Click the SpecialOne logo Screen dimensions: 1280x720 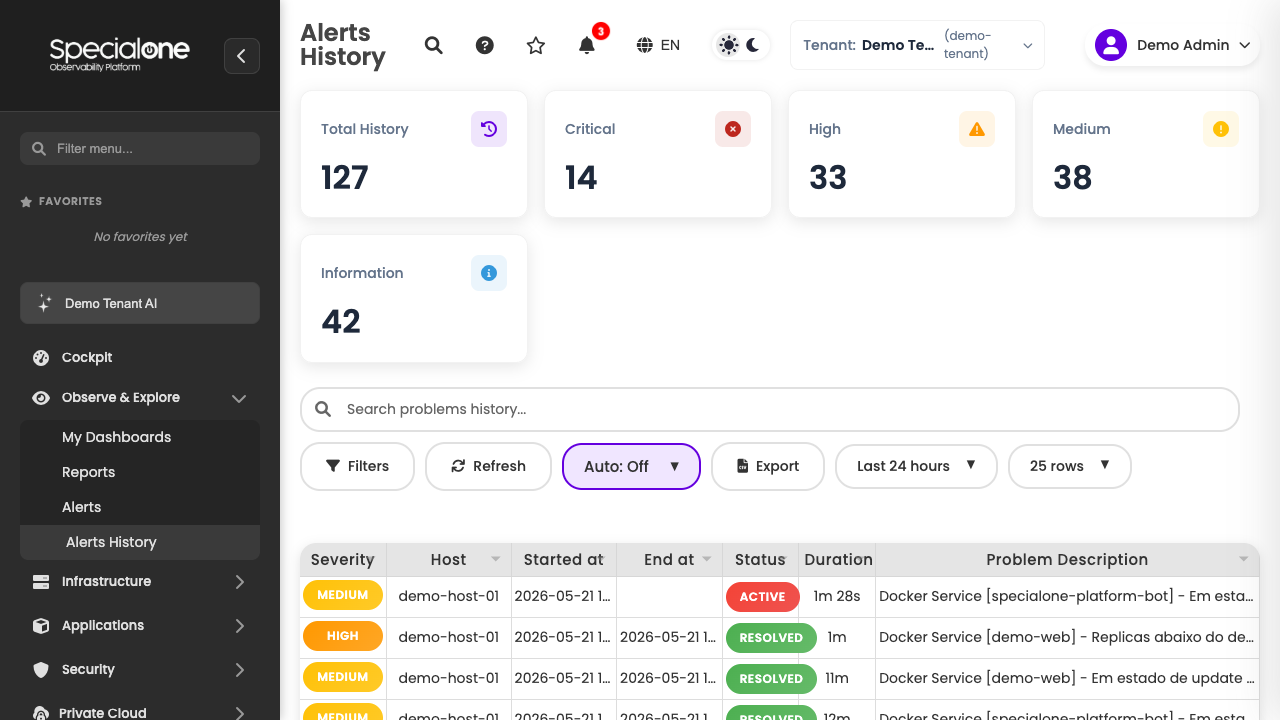click(x=120, y=54)
